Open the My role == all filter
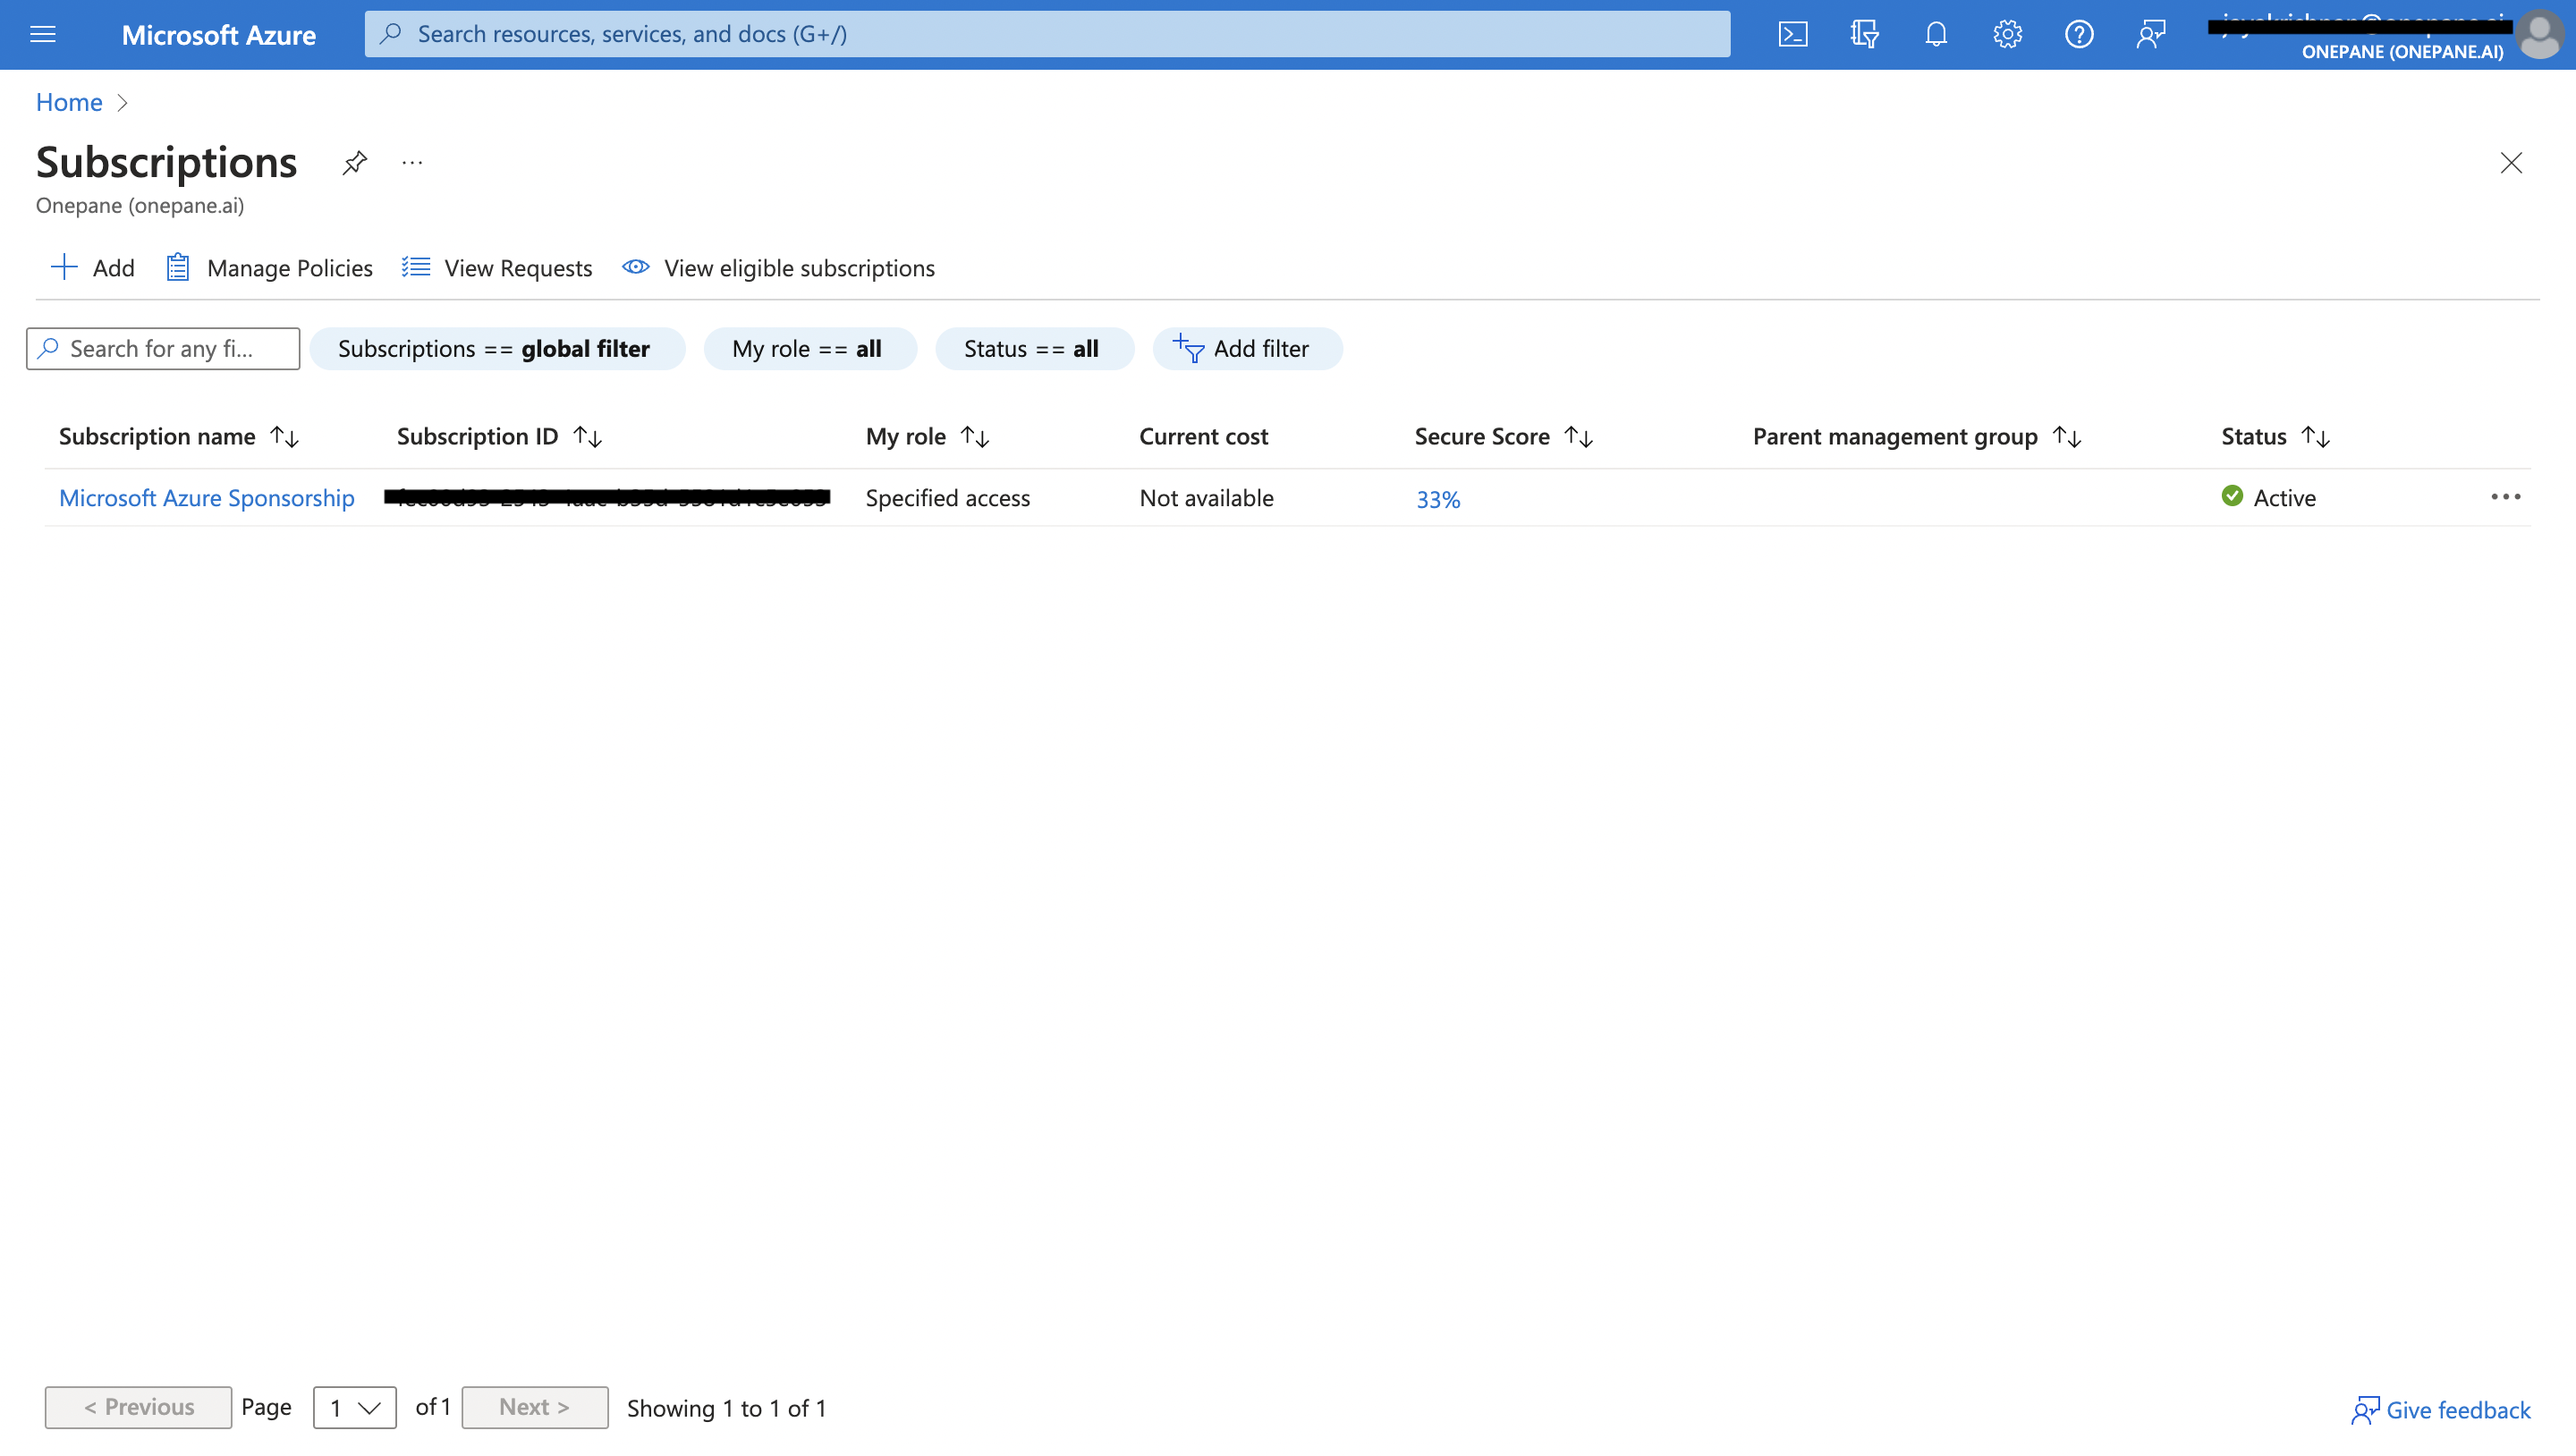 coord(810,348)
